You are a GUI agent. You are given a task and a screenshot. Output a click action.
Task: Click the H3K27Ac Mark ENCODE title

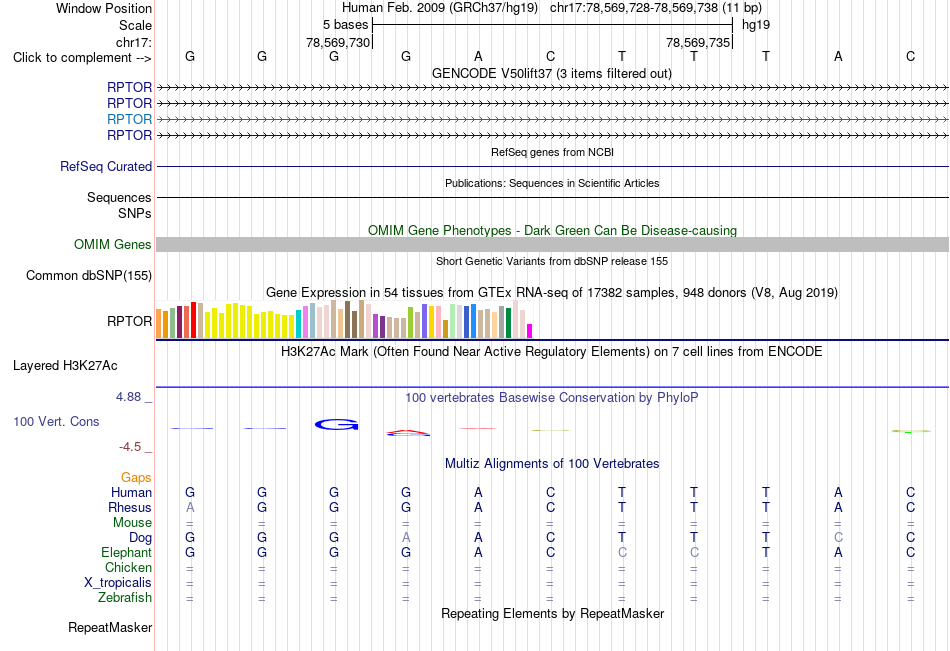point(551,352)
